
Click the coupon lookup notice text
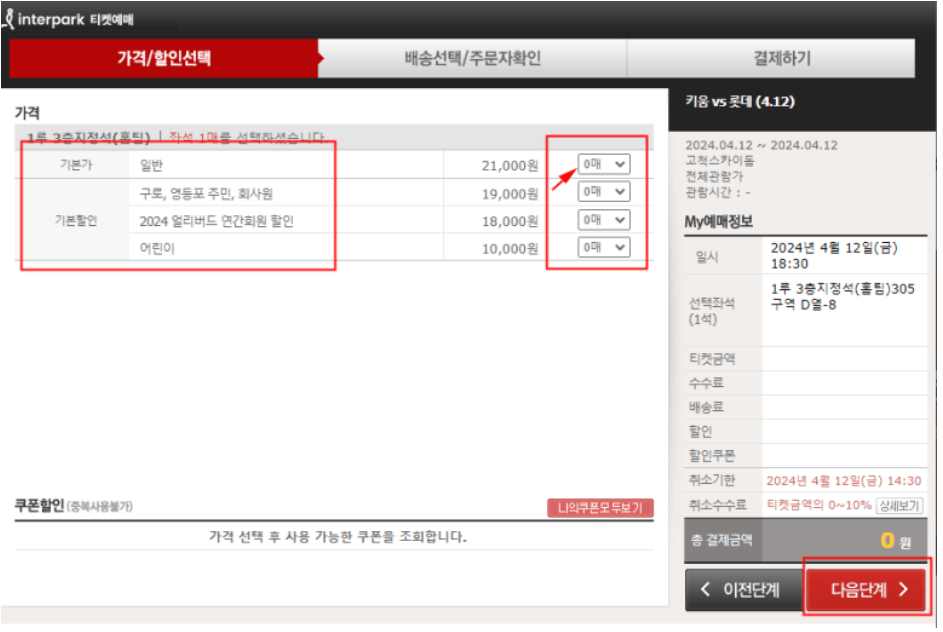point(339,538)
